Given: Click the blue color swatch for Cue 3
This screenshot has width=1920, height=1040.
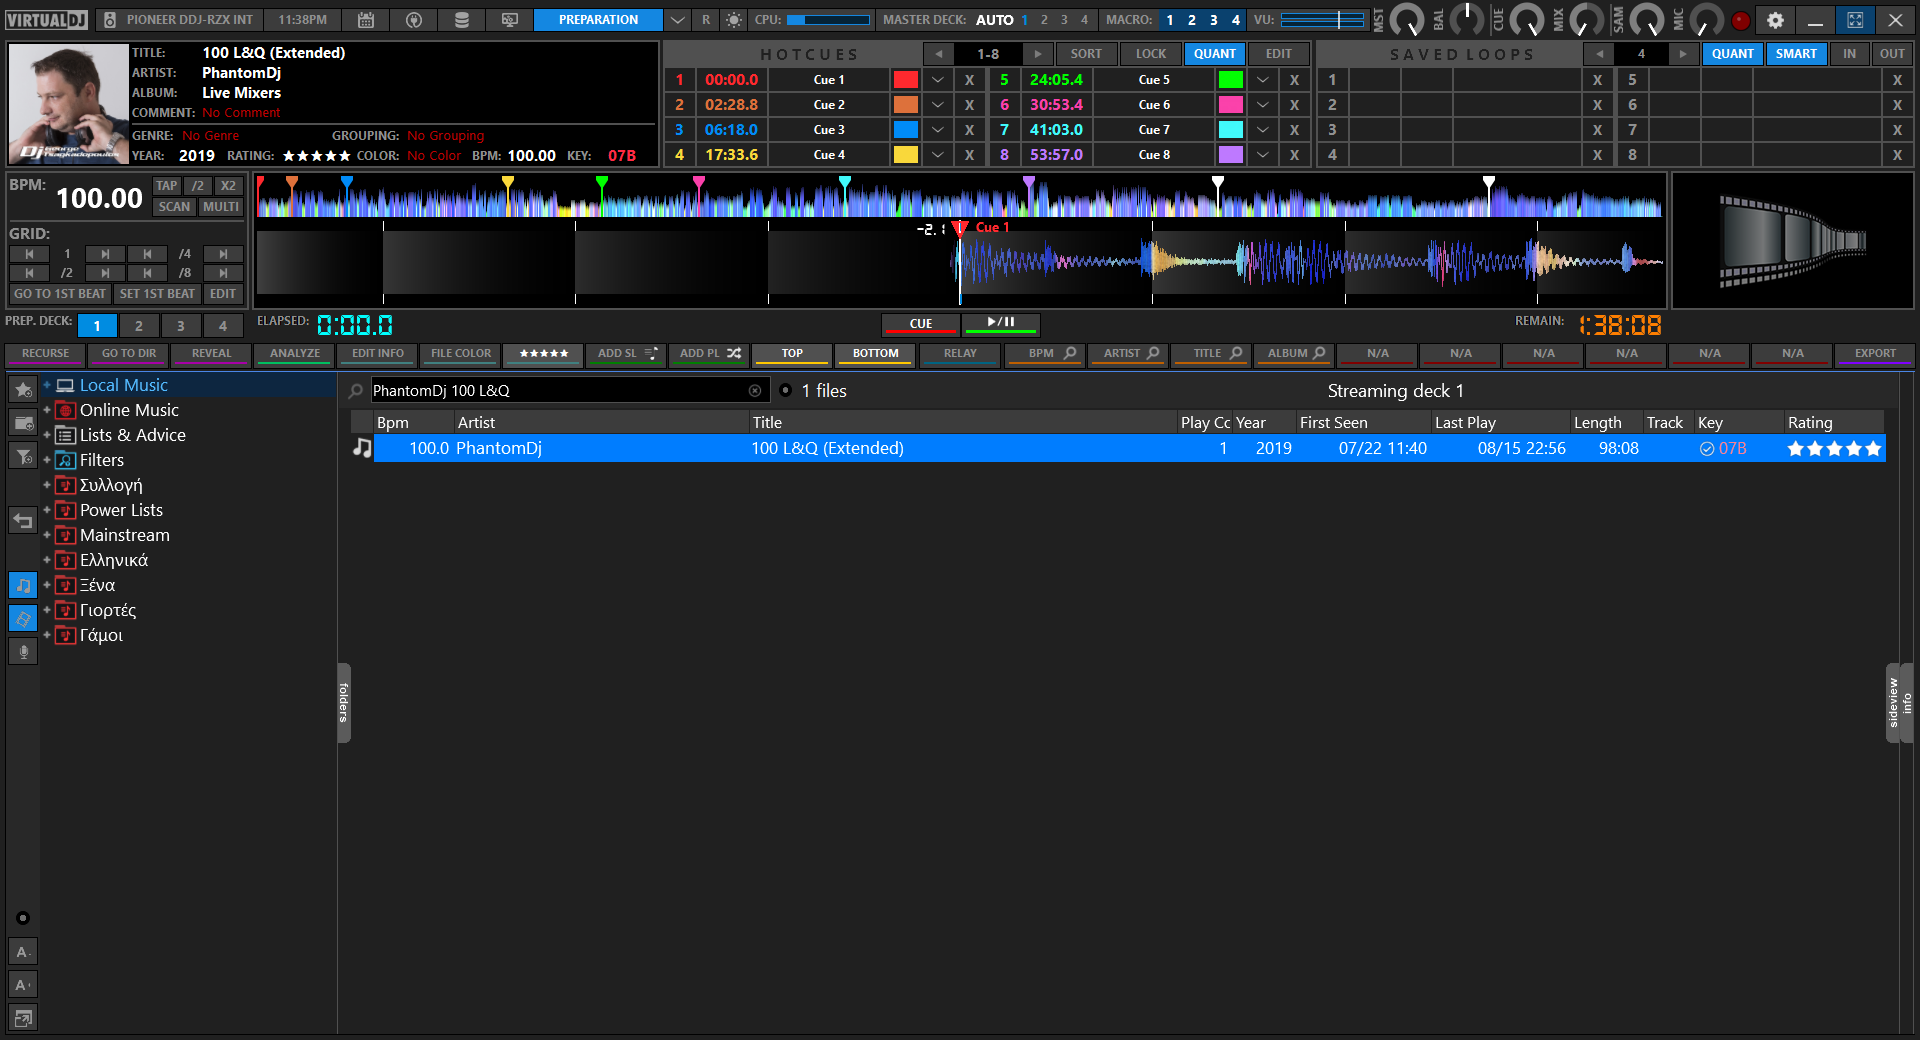Looking at the screenshot, I should [906, 130].
